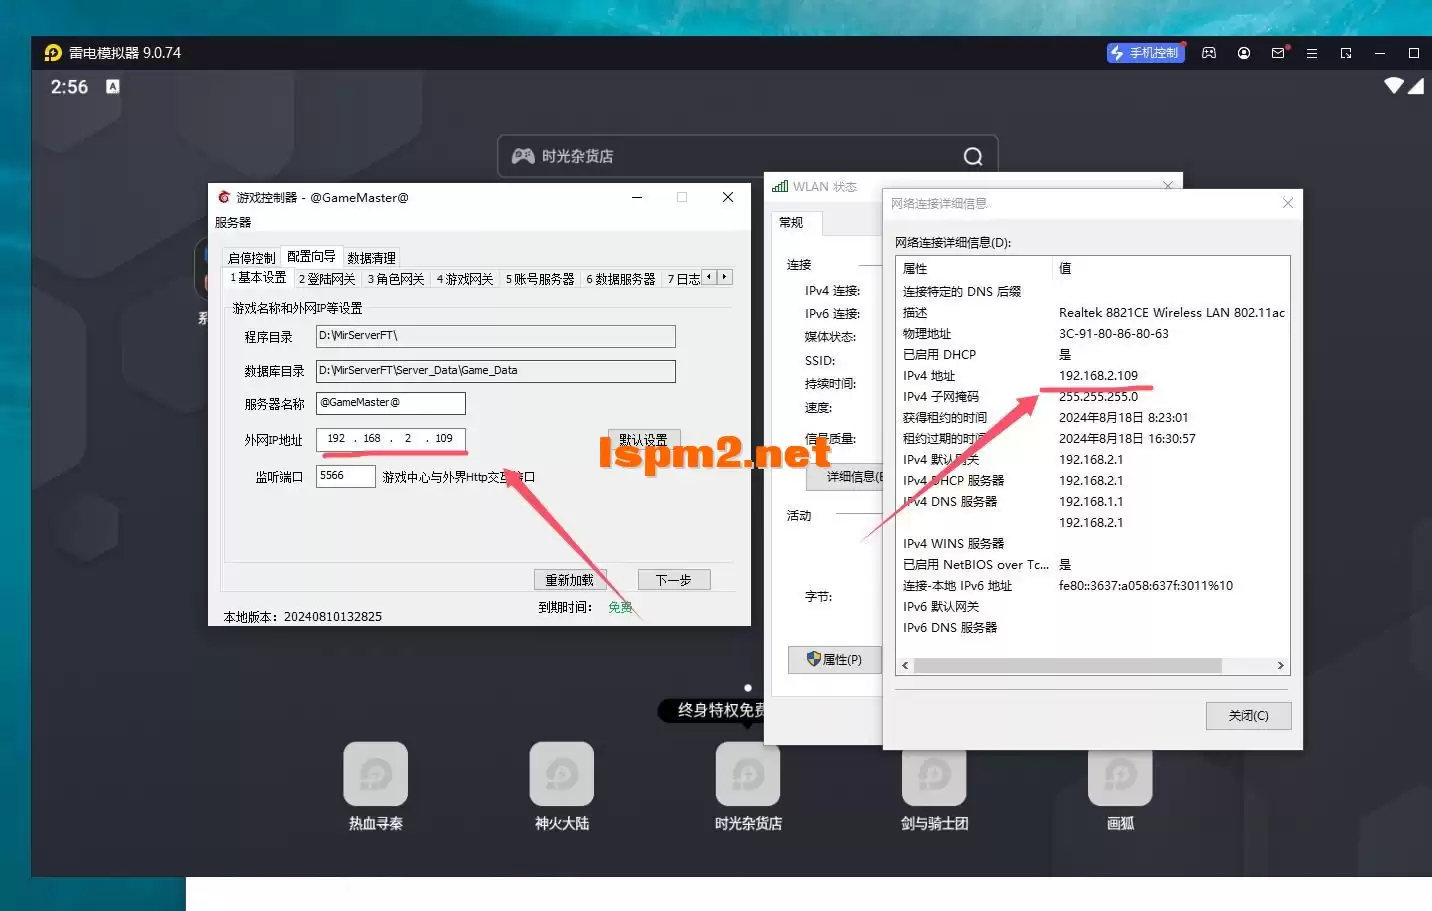Select the 7 日志 sub-tab

point(684,279)
